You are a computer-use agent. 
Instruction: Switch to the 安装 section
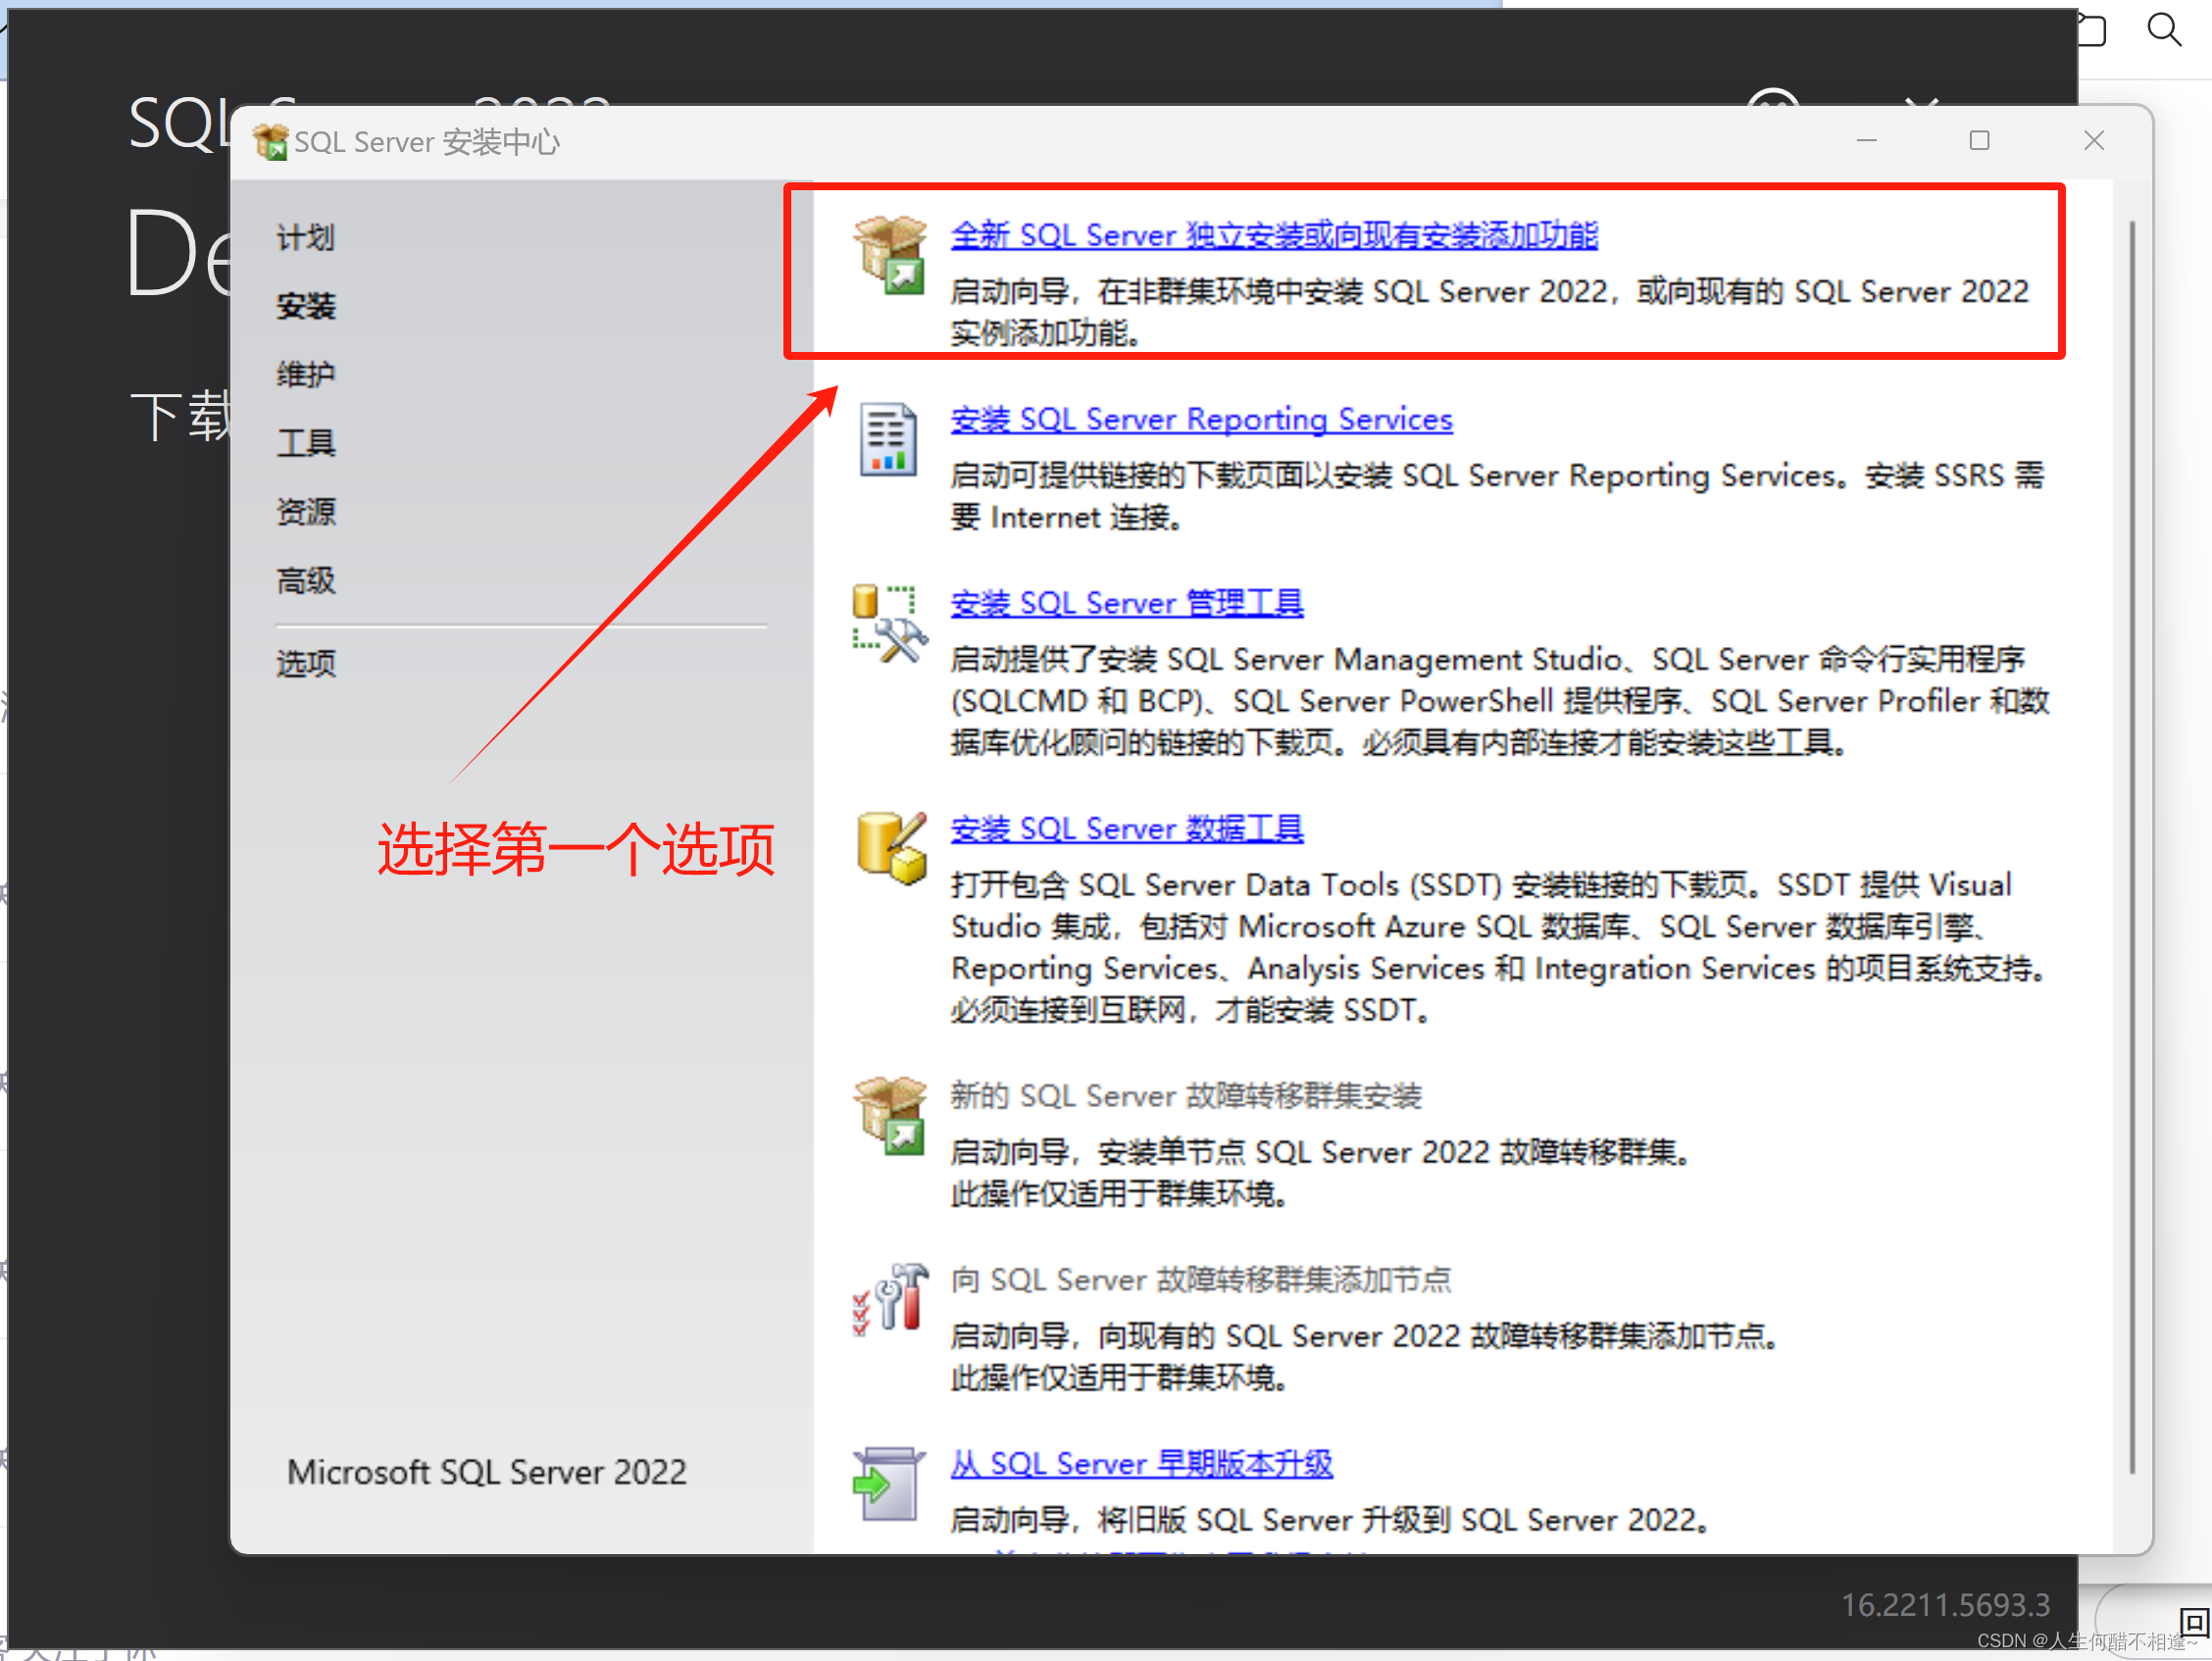(x=305, y=306)
